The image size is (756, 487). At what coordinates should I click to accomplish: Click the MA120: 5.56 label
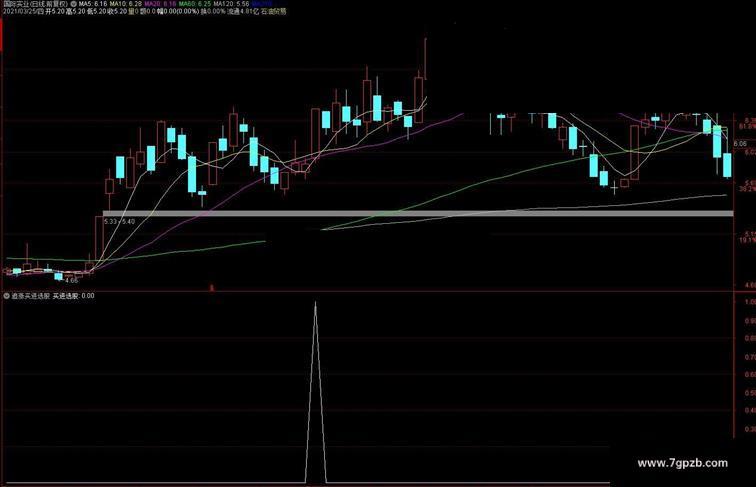231,3
